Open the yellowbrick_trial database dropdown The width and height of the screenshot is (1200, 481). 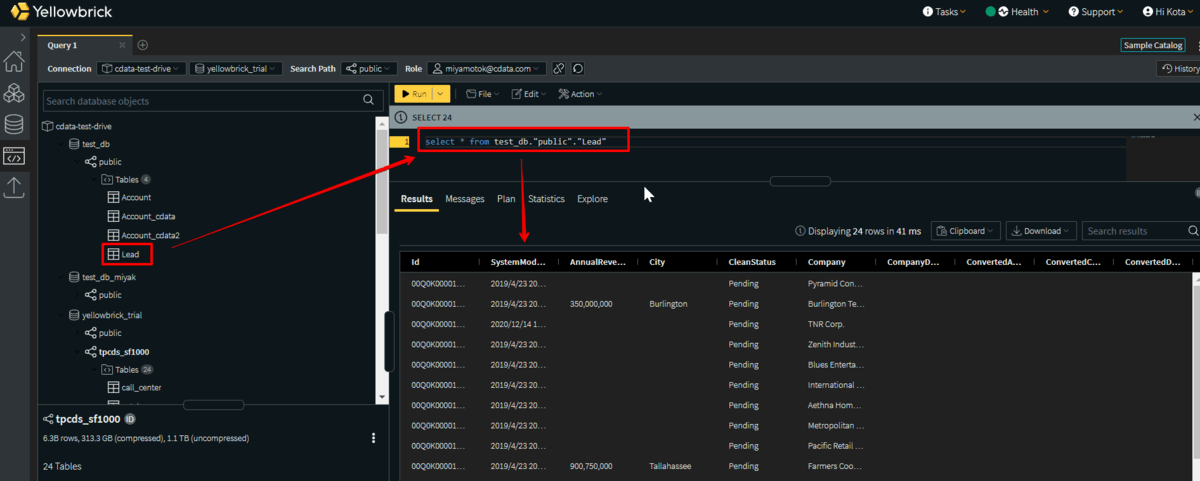(x=235, y=69)
